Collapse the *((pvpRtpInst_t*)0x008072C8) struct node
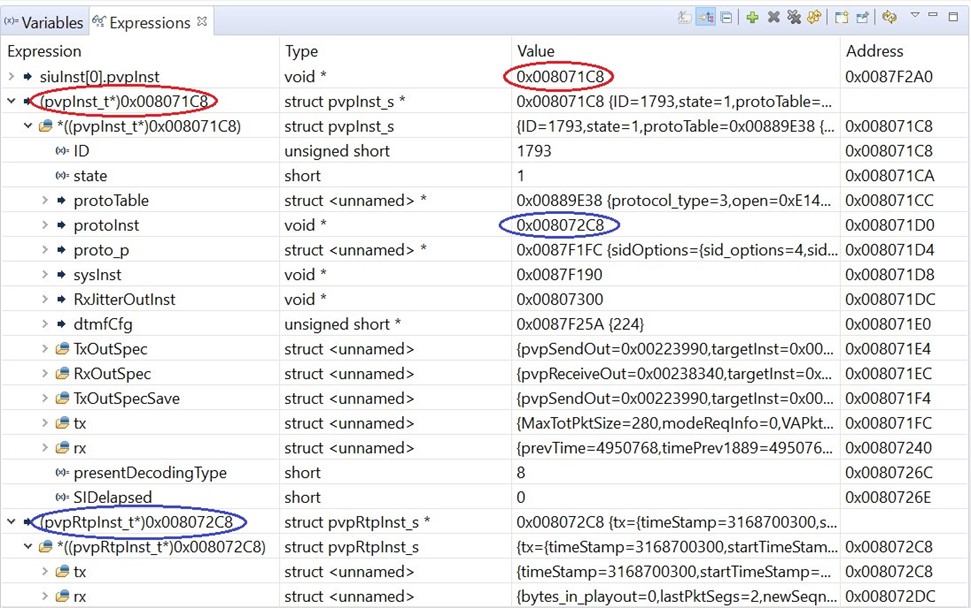 pos(28,547)
